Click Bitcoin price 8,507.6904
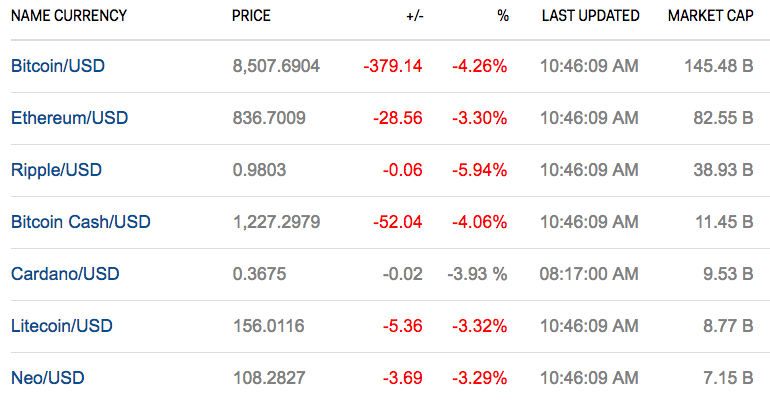This screenshot has height=404, width=770. pyautogui.click(x=276, y=66)
